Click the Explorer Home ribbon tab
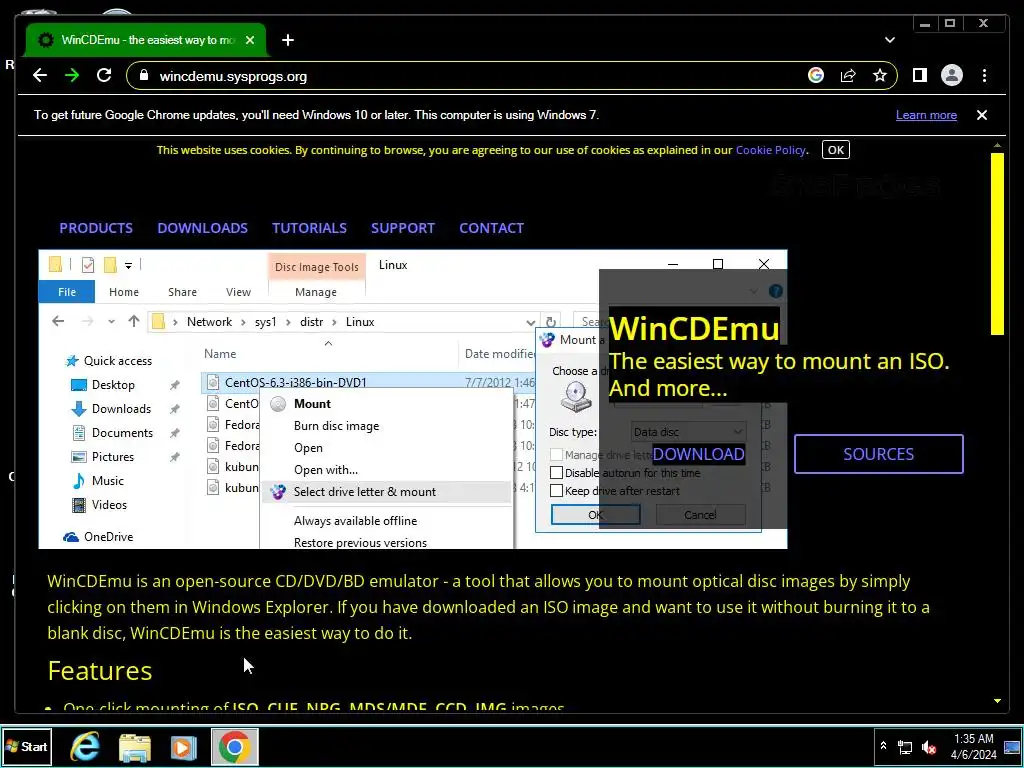Screen dimensions: 1024x768 point(123,292)
